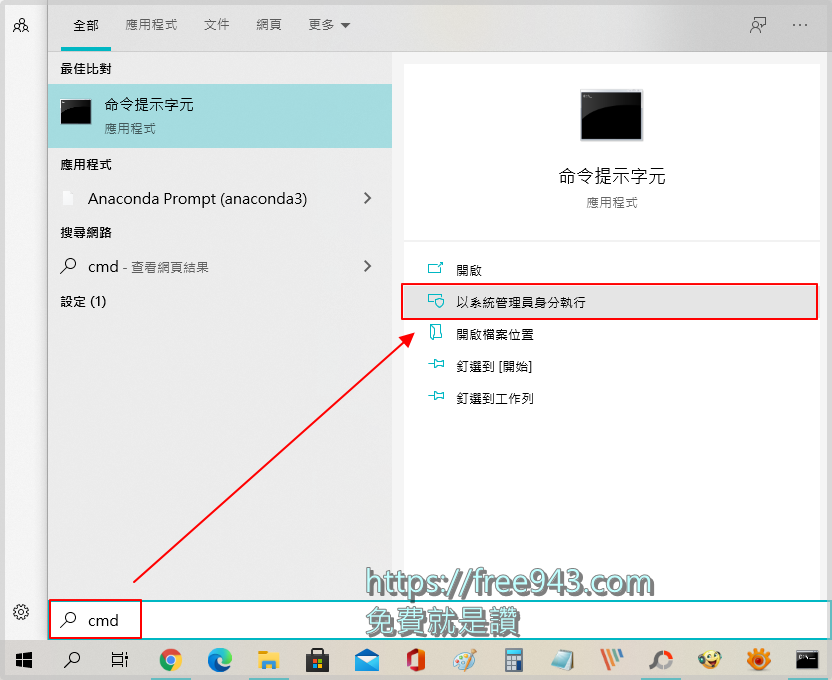The width and height of the screenshot is (832, 680).
Task: Launch Google Chrome from the taskbar
Action: pos(168,660)
